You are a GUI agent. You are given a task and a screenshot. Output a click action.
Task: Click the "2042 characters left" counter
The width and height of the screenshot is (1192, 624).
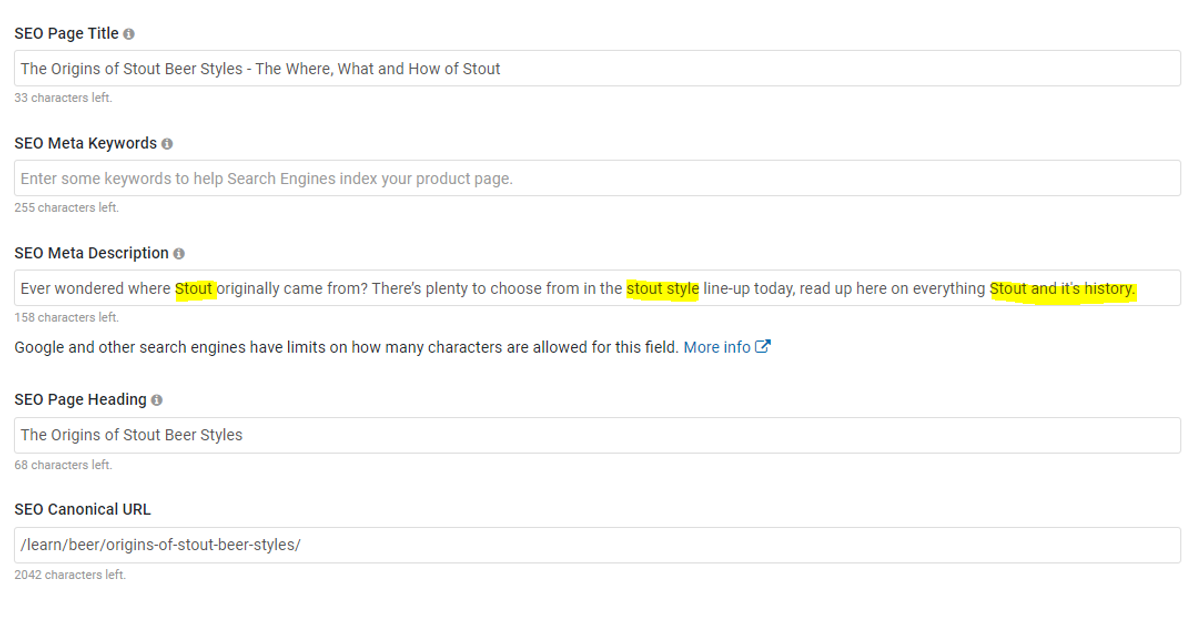[x=70, y=575]
